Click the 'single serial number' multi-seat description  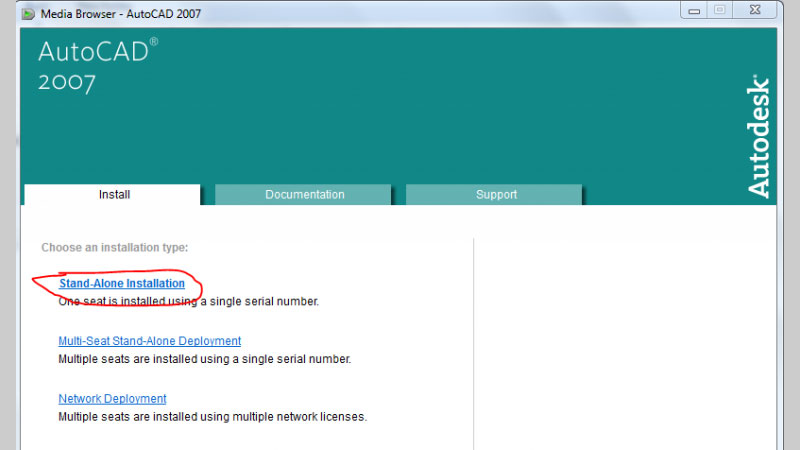click(x=204, y=358)
